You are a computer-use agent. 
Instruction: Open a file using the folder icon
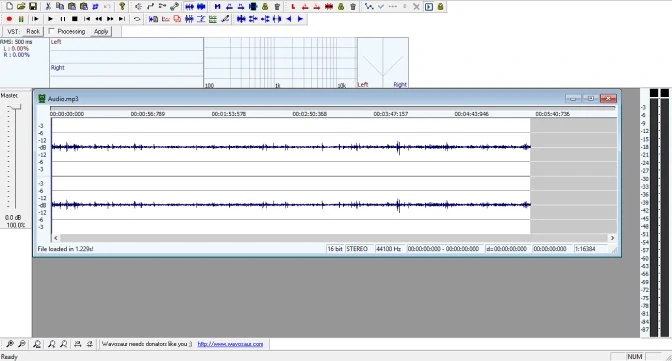pos(21,6)
